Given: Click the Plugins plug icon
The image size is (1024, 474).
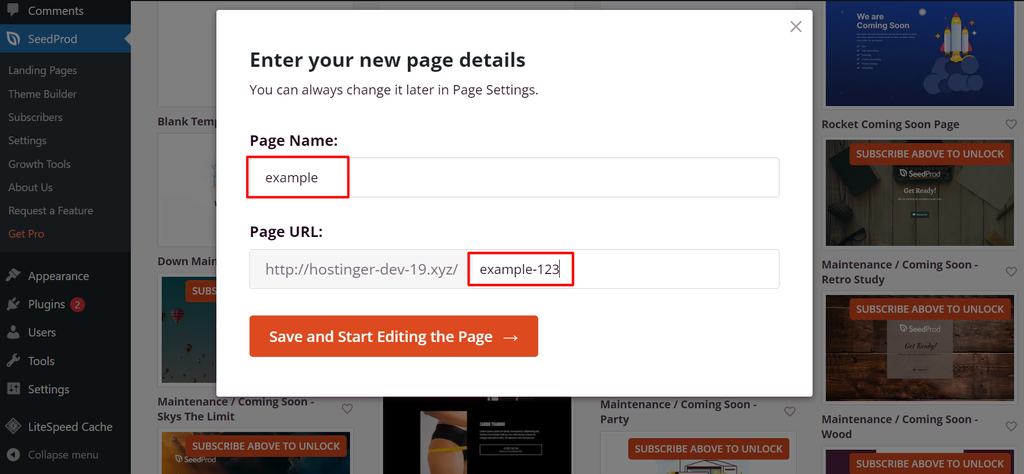Looking at the screenshot, I should tap(13, 304).
